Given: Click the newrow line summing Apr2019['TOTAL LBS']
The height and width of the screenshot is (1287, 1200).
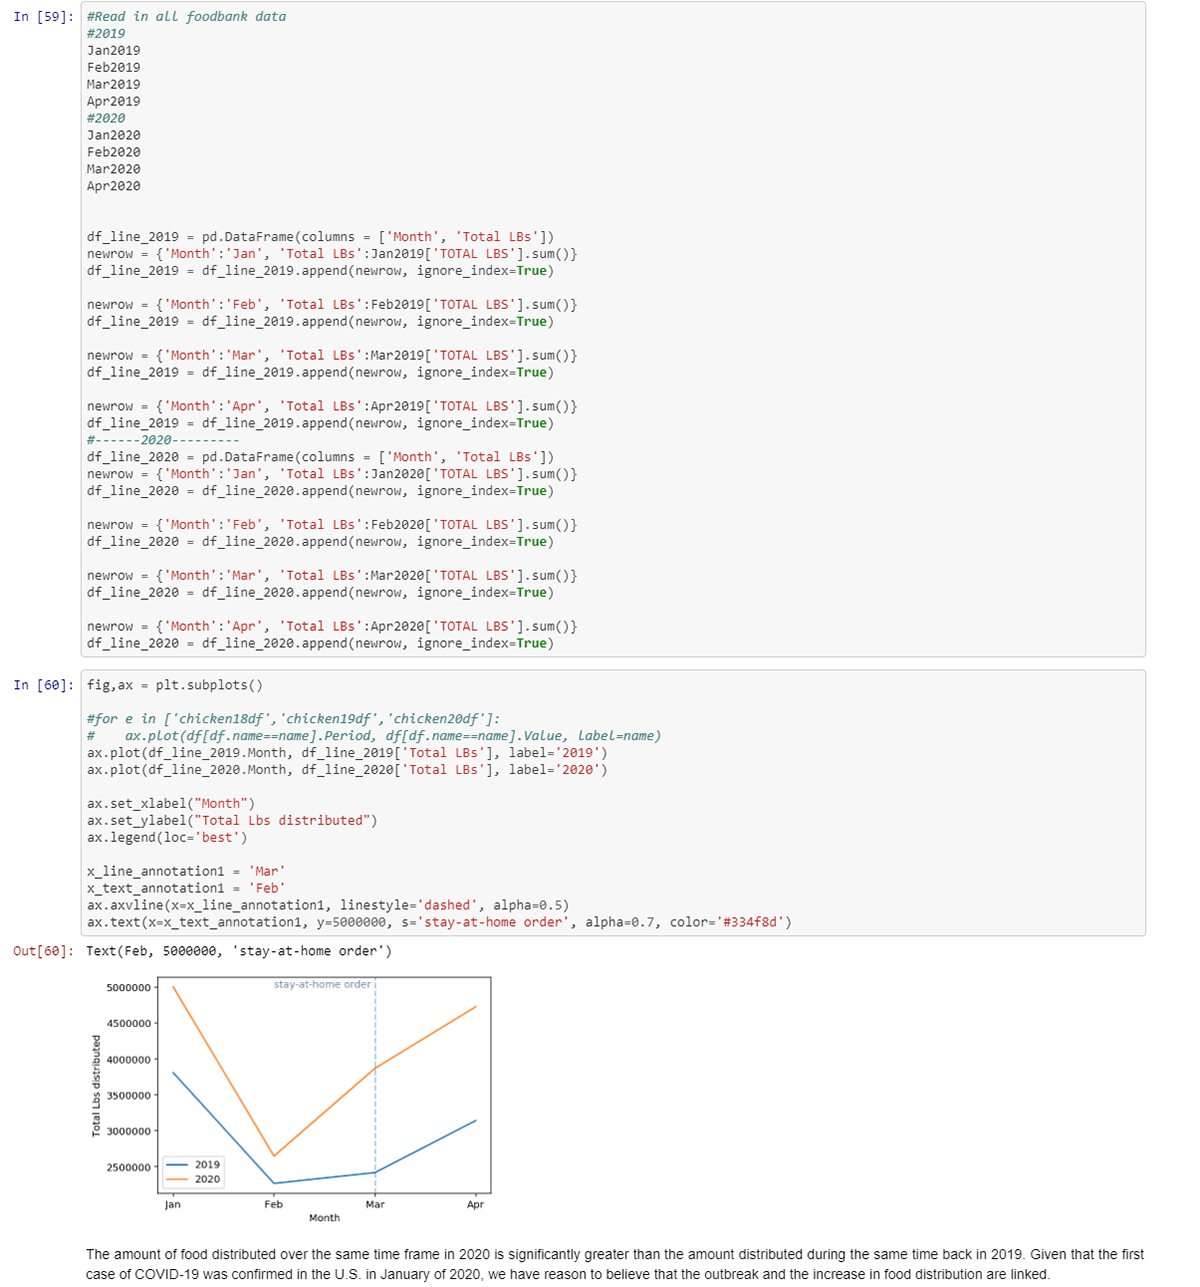Looking at the screenshot, I should click(x=332, y=407).
